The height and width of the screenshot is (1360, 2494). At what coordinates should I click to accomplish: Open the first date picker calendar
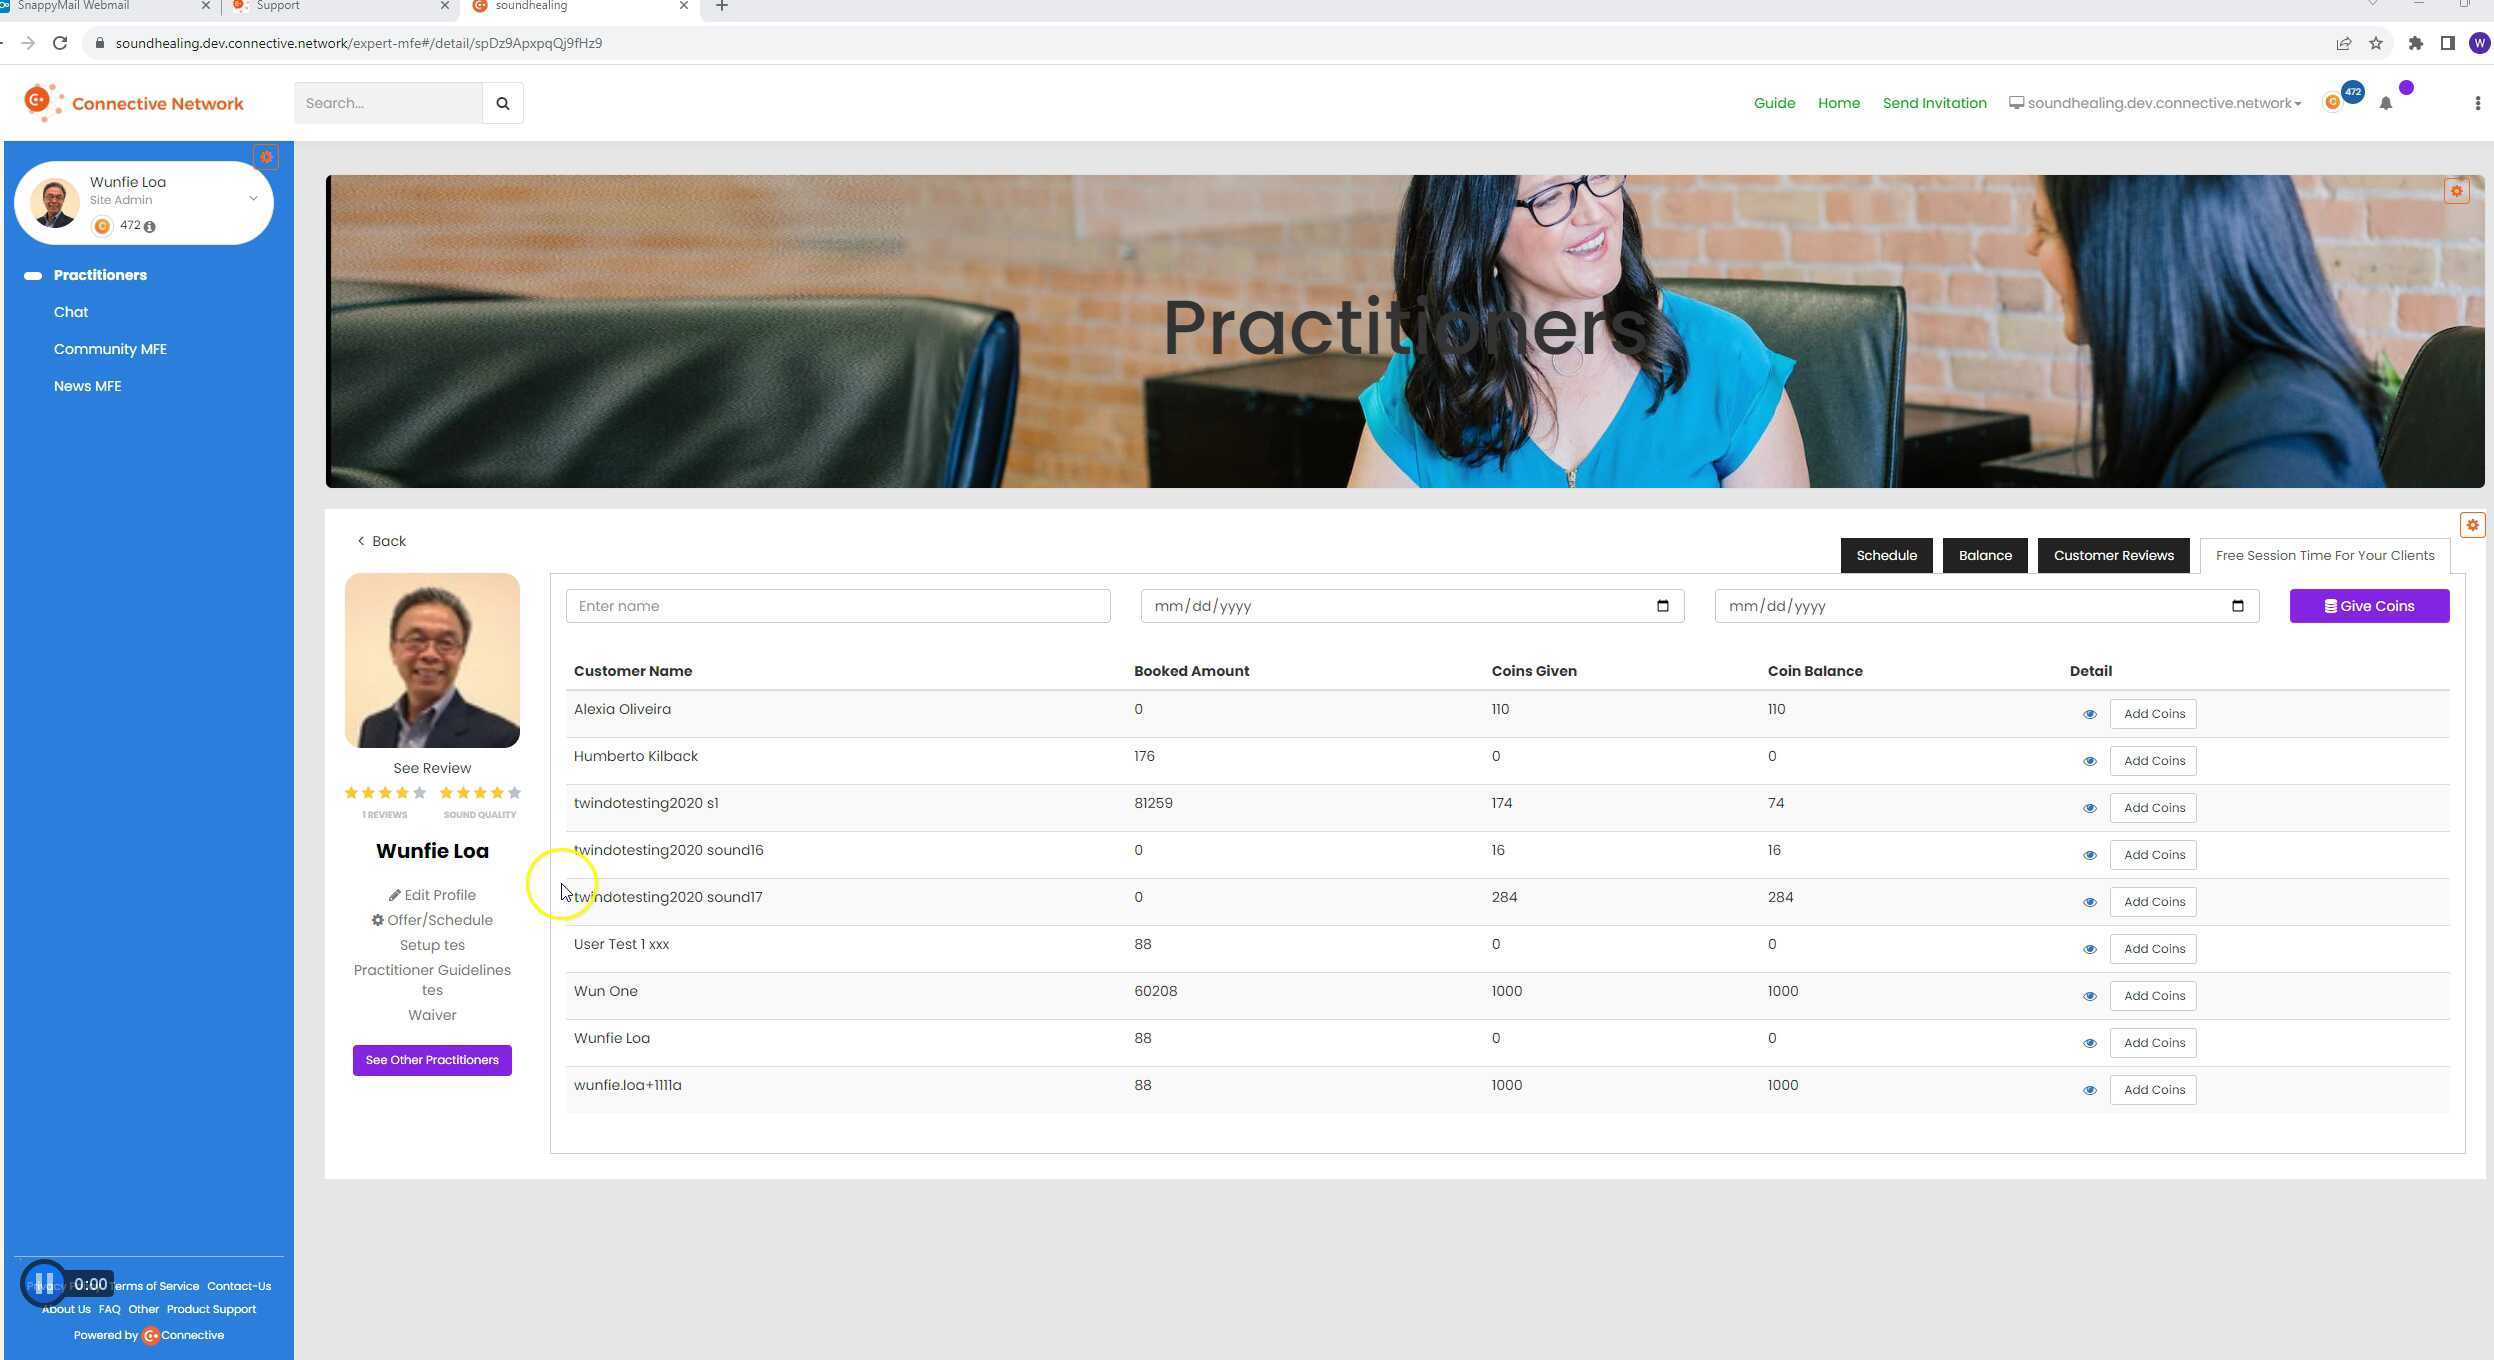click(x=1662, y=606)
